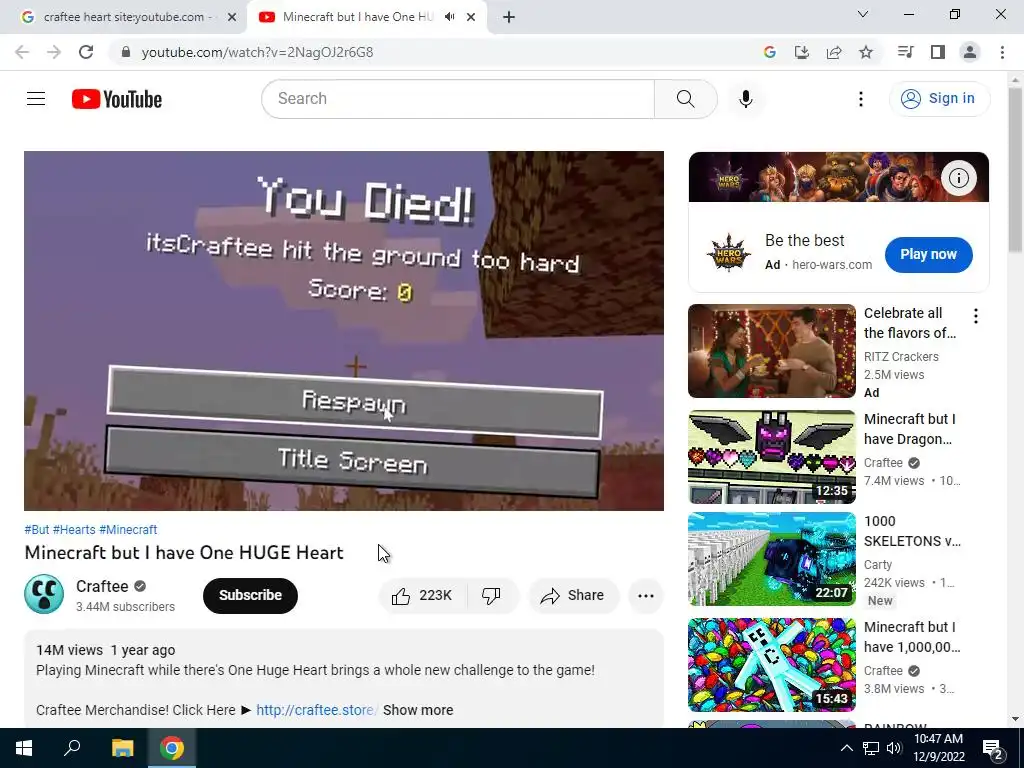The width and height of the screenshot is (1024, 768).
Task: Open 1000 SKELETONS video thumbnail
Action: tap(771, 559)
